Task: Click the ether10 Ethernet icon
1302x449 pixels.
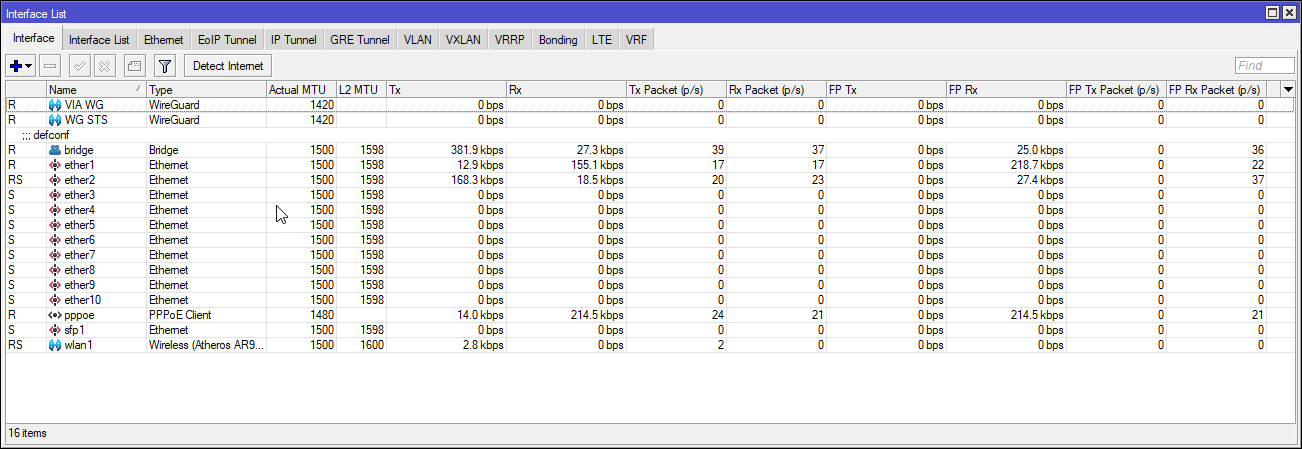Action: click(55, 300)
